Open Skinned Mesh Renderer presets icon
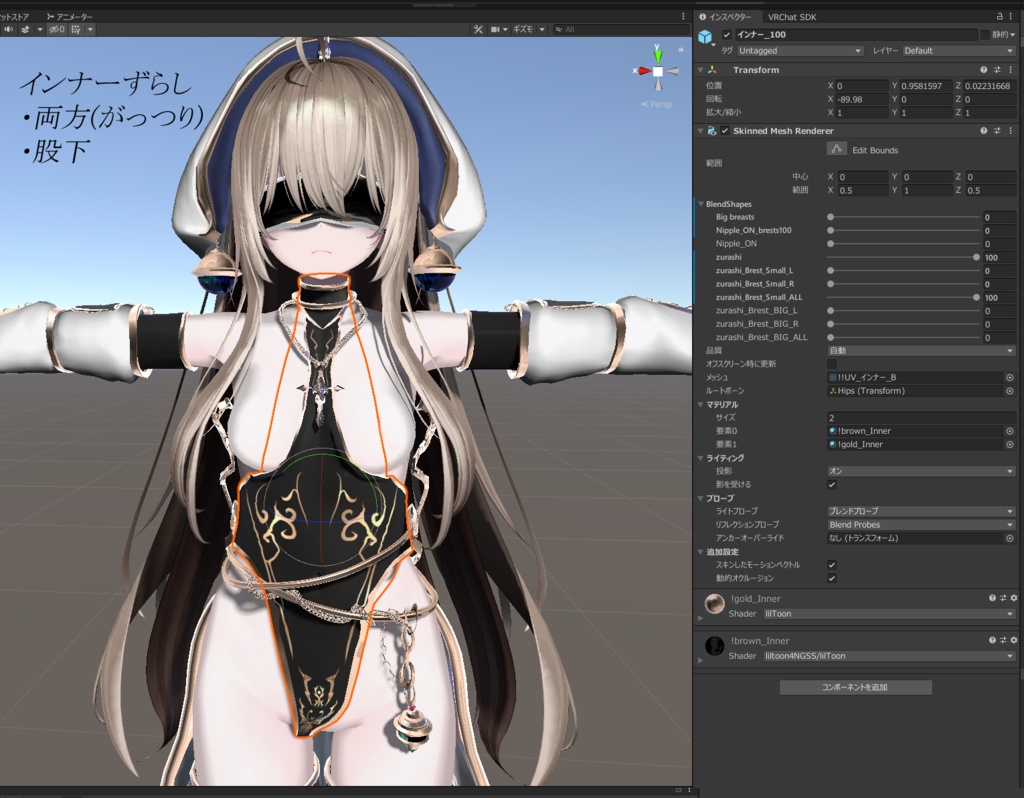This screenshot has width=1024, height=798. [997, 131]
